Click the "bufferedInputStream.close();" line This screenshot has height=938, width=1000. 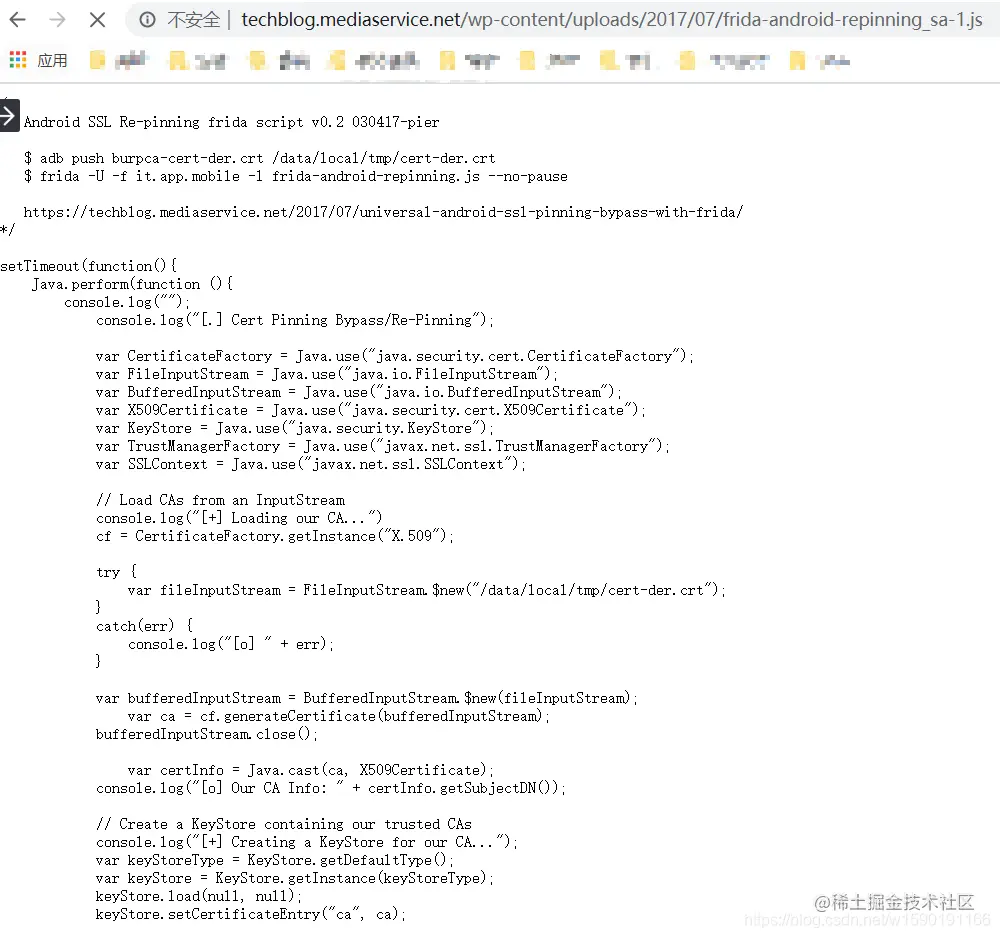pos(207,734)
